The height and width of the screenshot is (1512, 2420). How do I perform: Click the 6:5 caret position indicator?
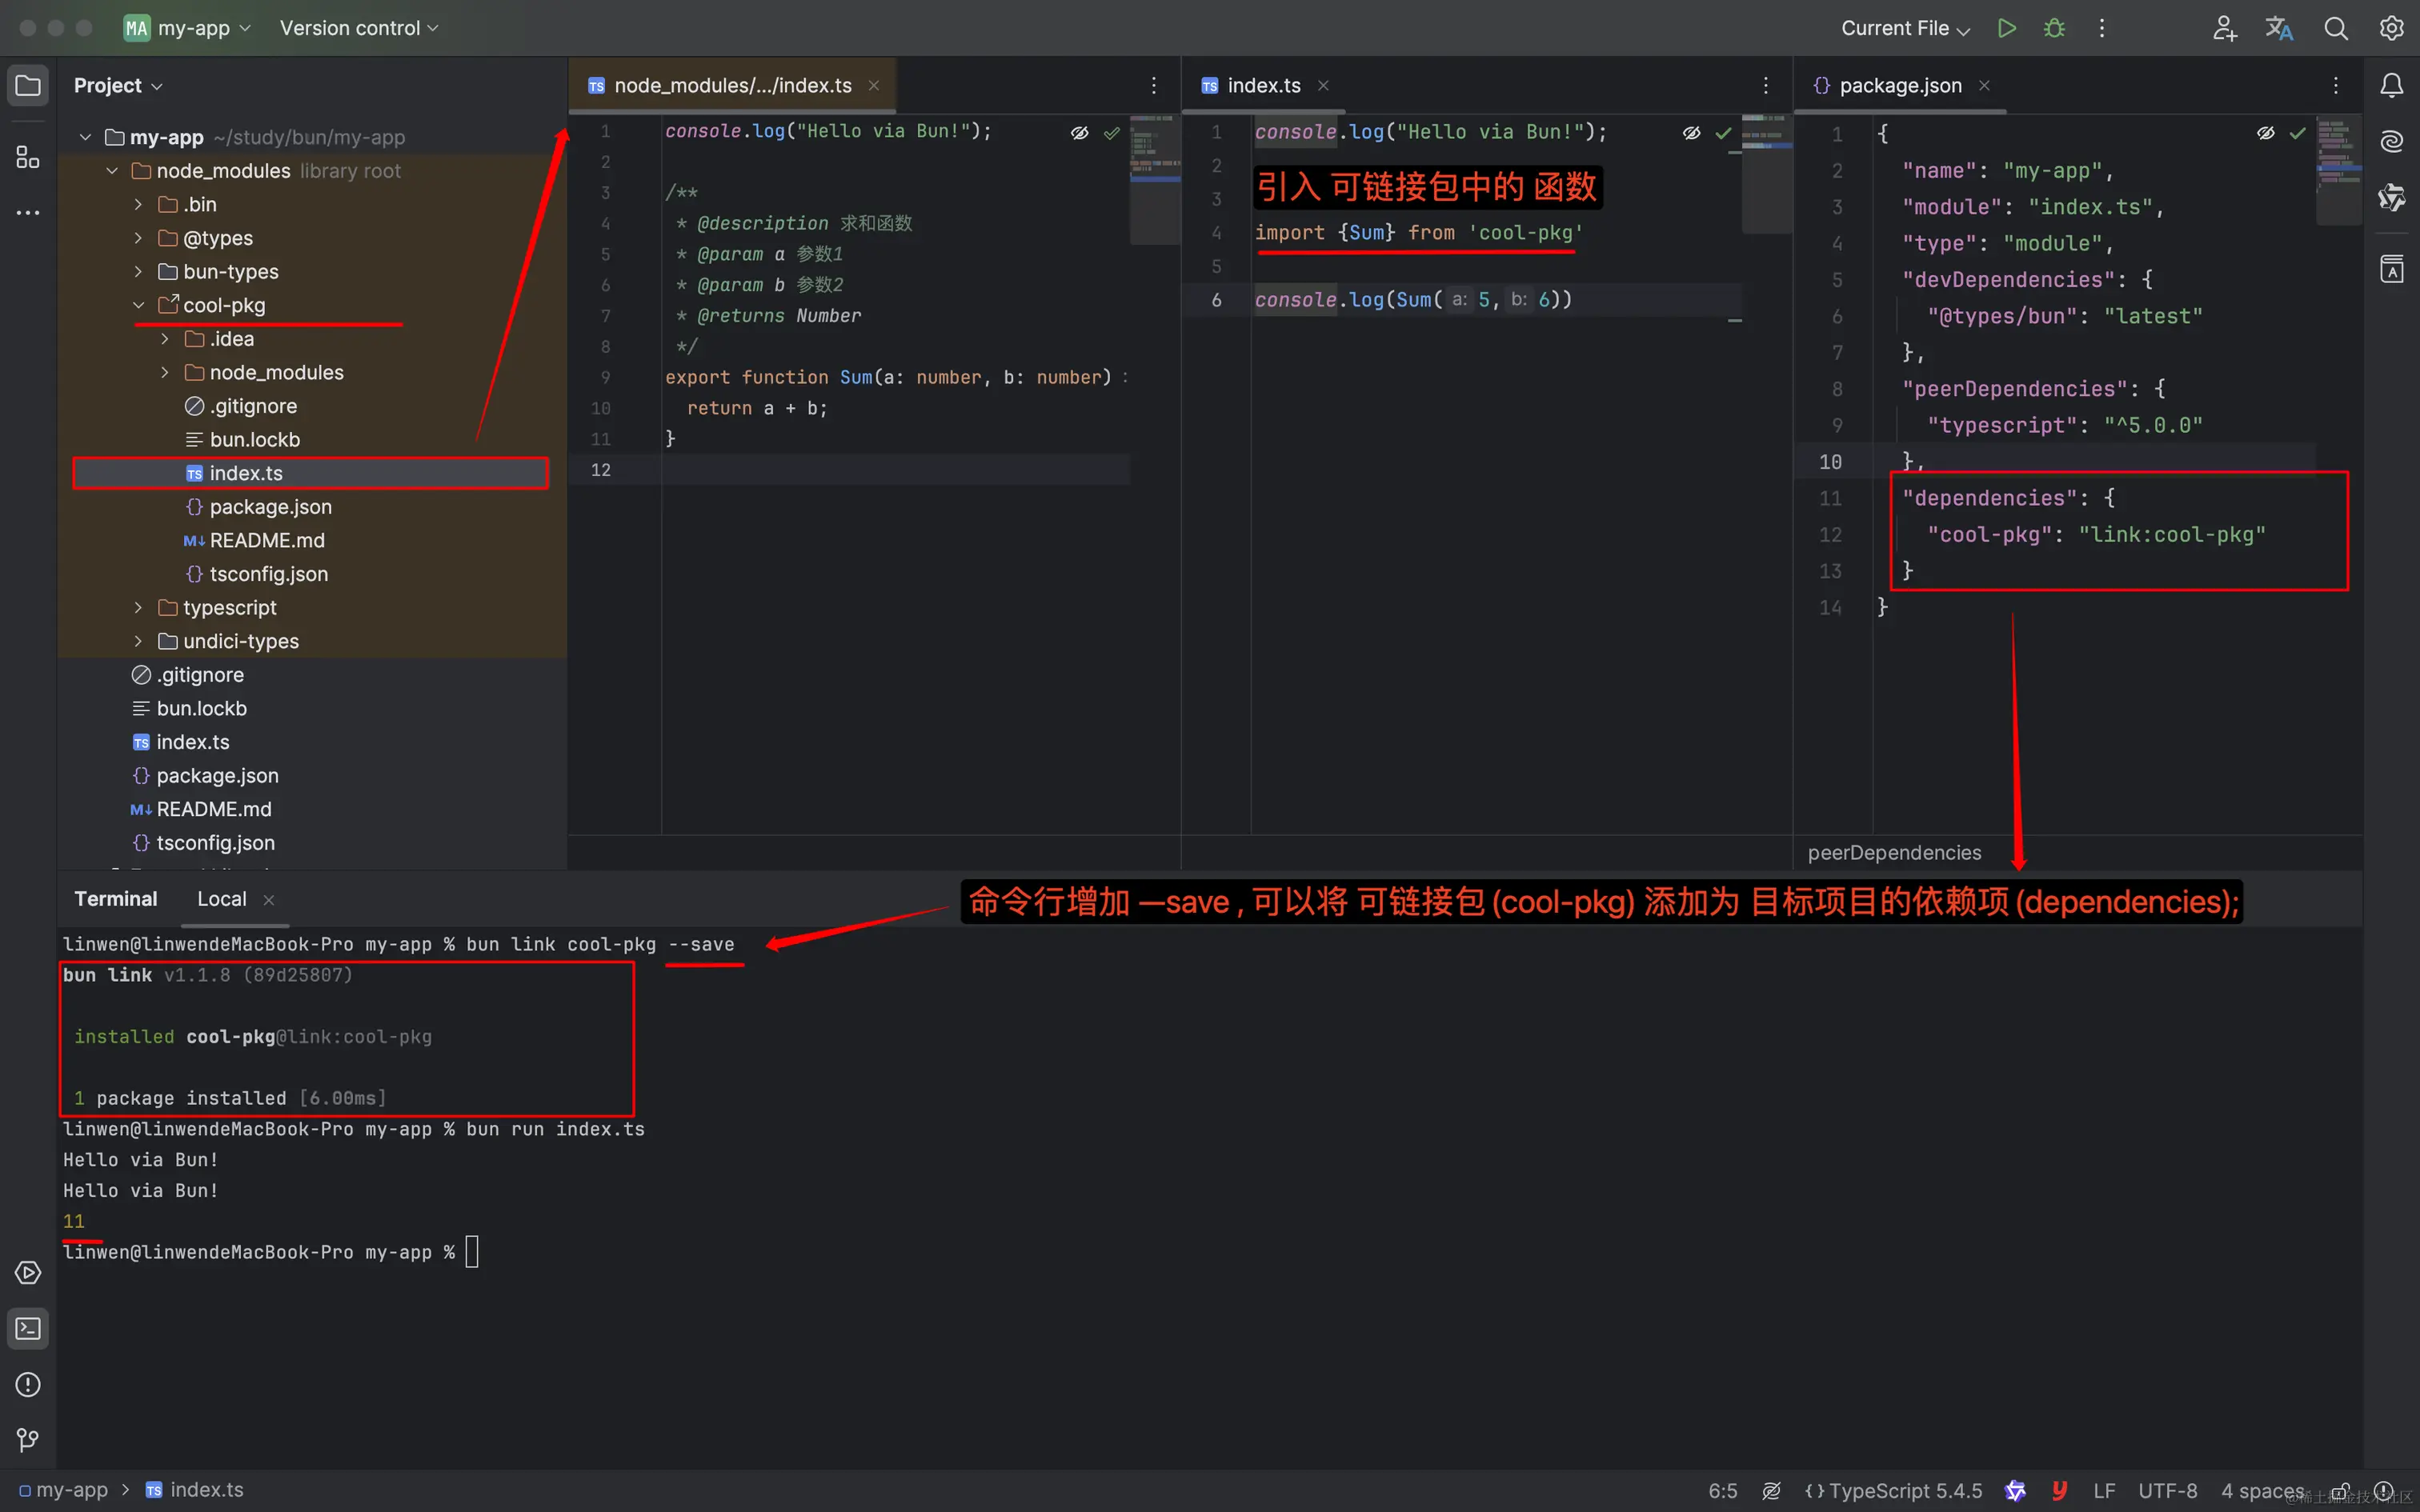[x=1722, y=1491]
